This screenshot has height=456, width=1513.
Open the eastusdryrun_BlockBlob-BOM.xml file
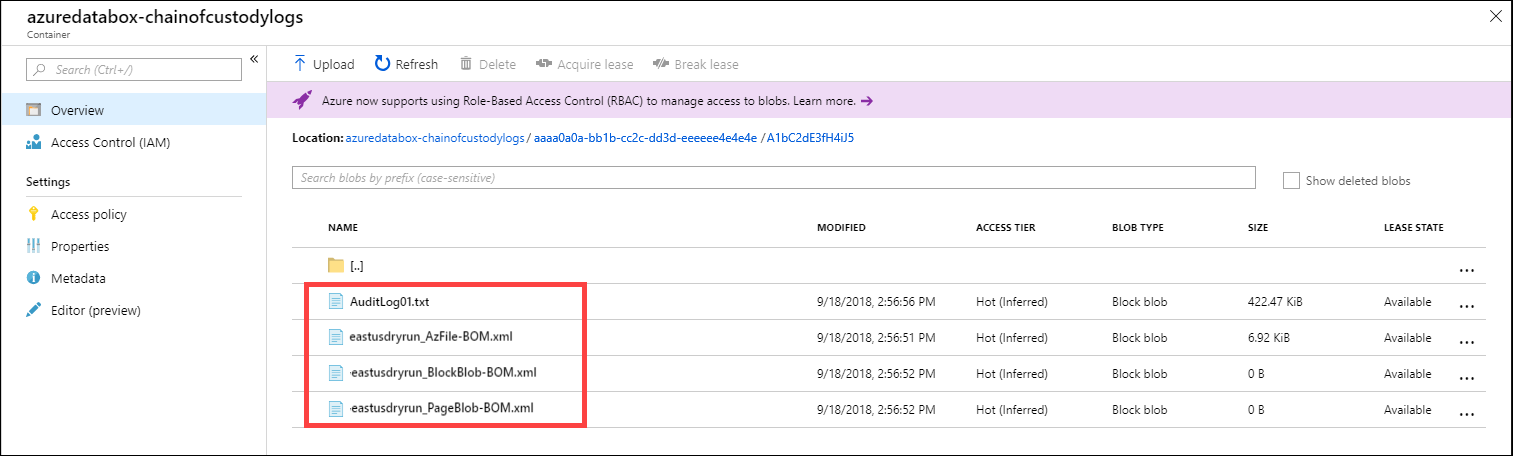coord(444,372)
